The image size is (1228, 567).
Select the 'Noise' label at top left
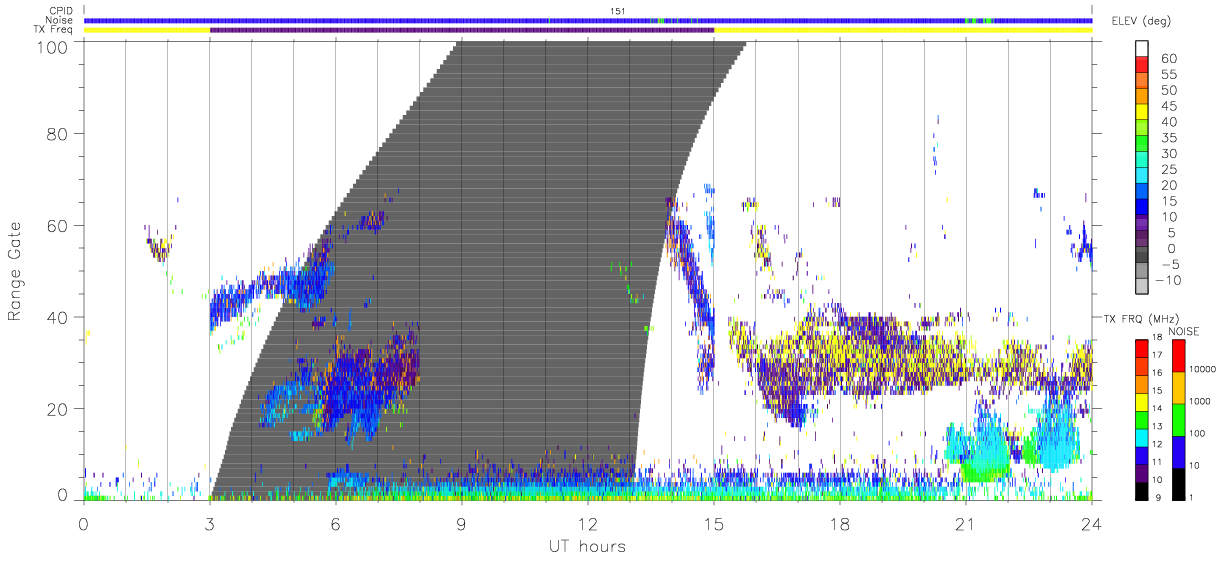pyautogui.click(x=61, y=20)
